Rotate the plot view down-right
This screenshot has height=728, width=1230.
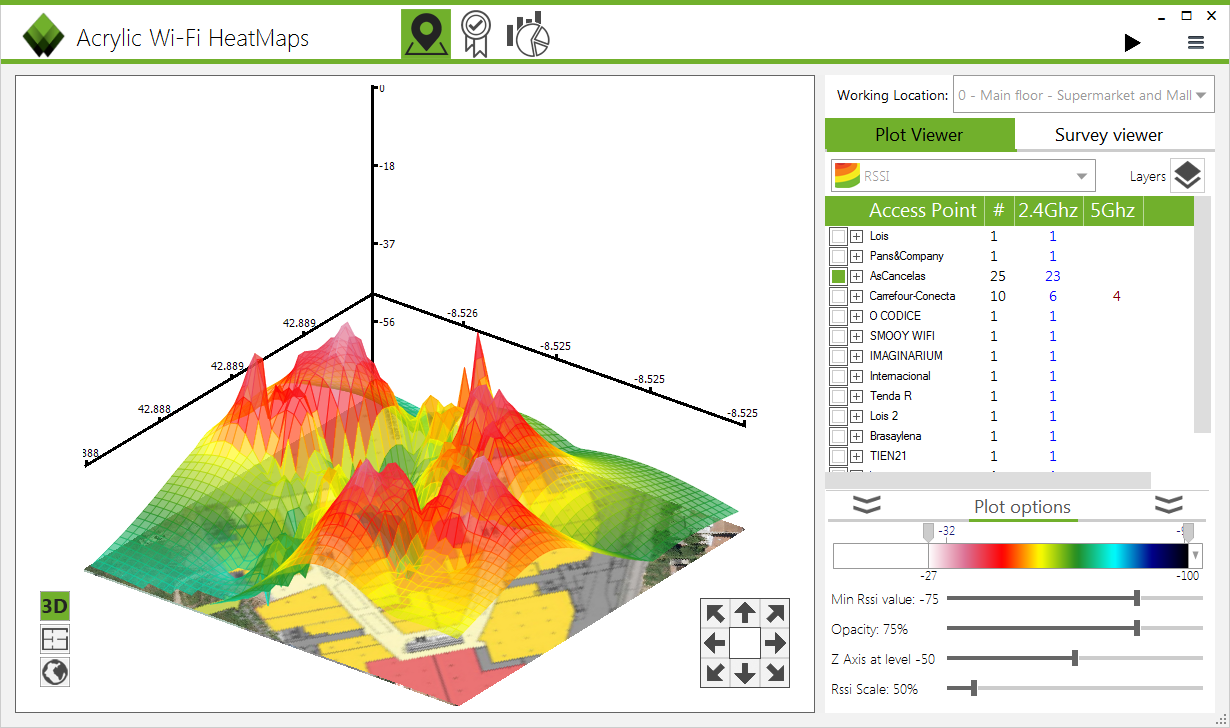coord(775,672)
